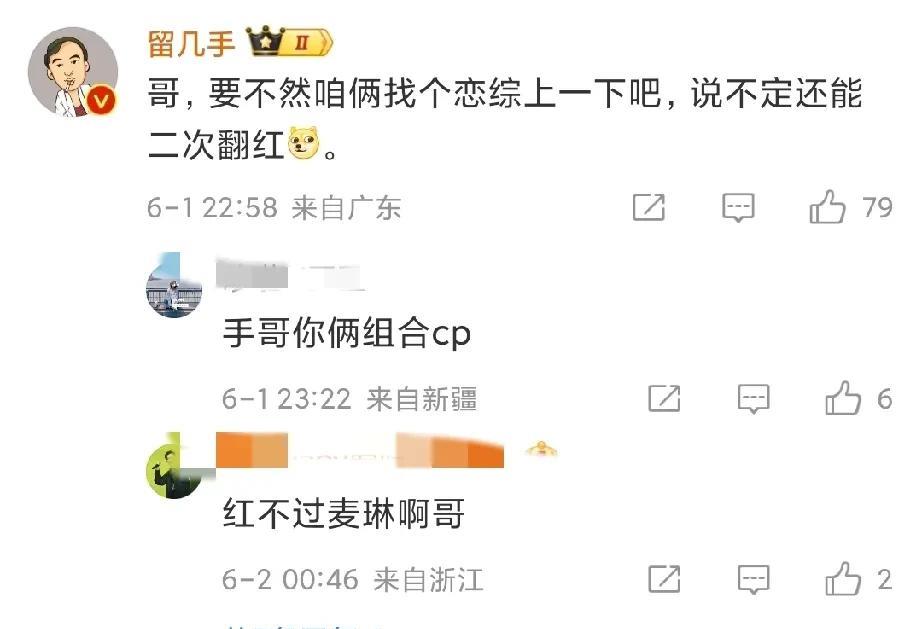Open the 留几手 username link
The width and height of the screenshot is (922, 629).
coord(191,43)
